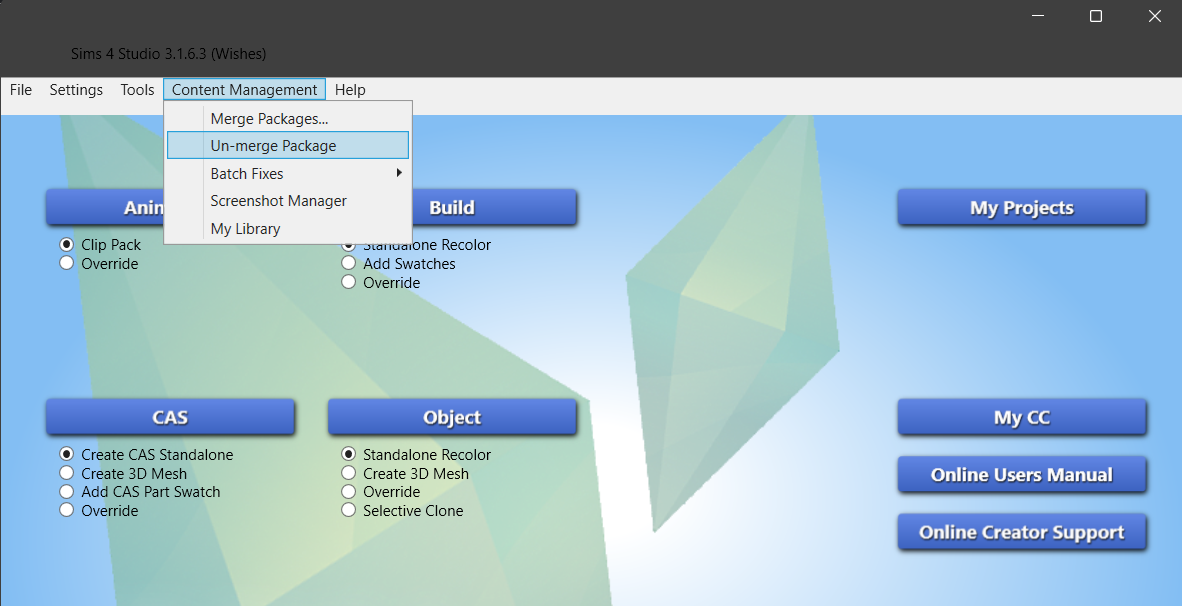Open the Settings menu

click(x=76, y=90)
